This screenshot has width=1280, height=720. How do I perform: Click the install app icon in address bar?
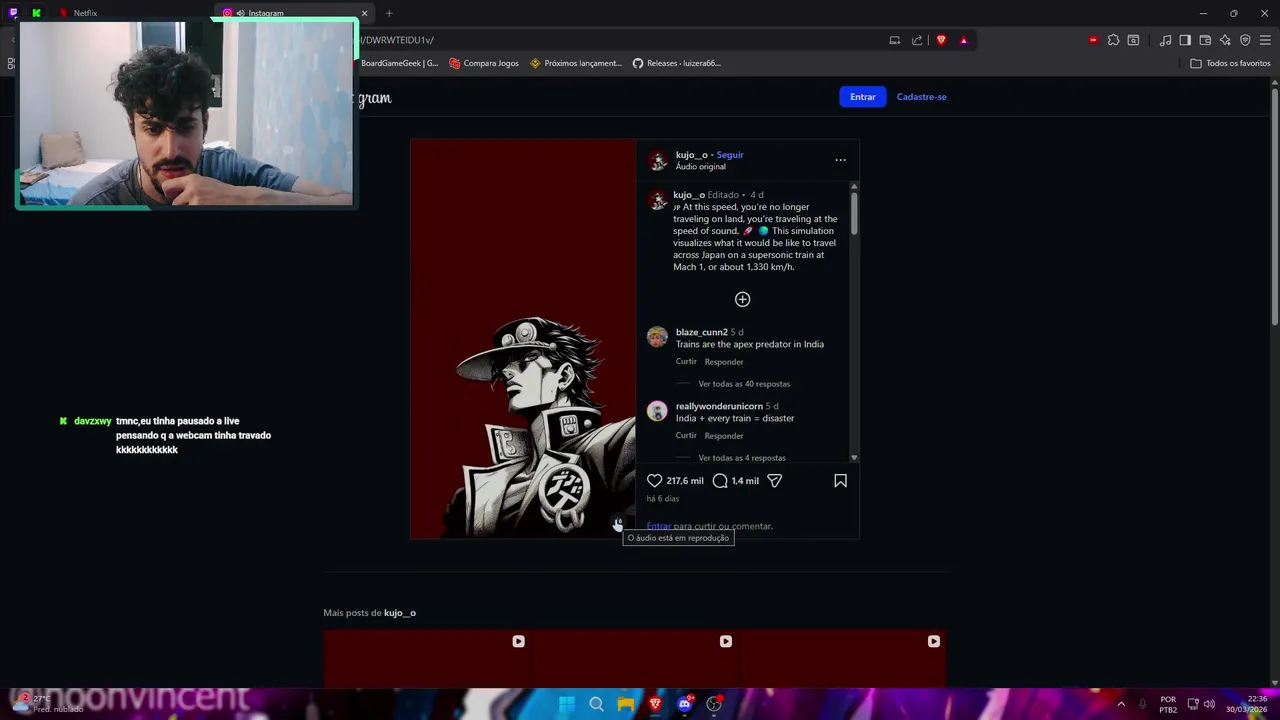point(895,40)
